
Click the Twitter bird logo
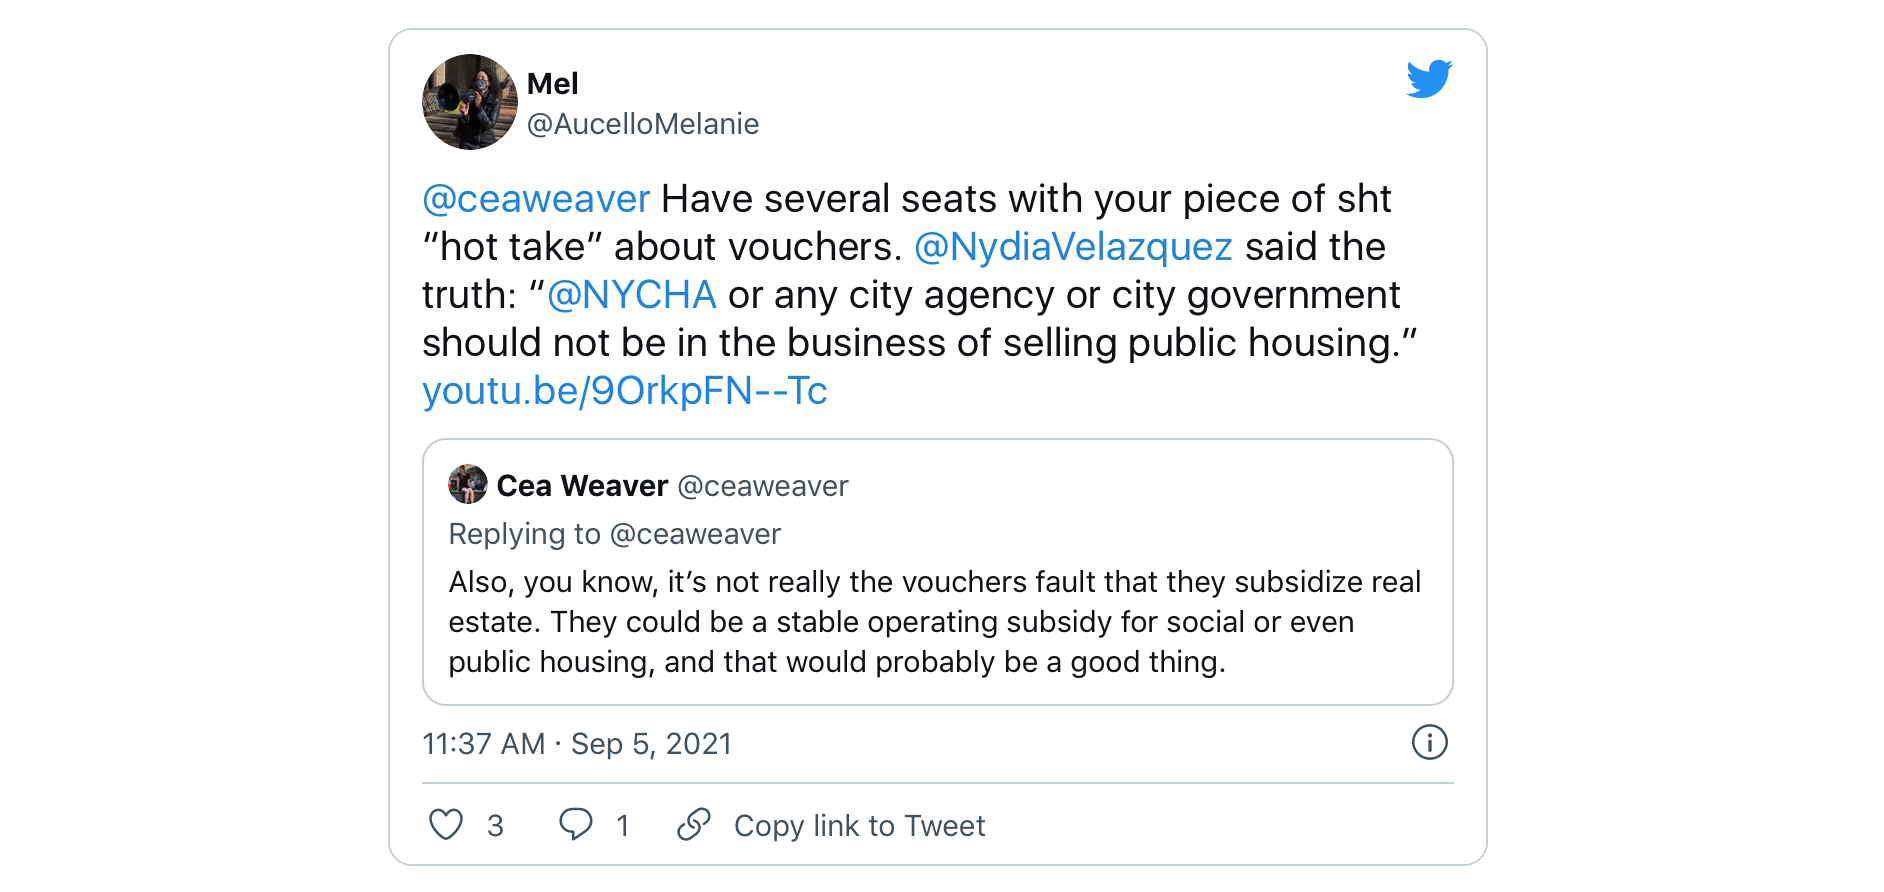(1428, 79)
